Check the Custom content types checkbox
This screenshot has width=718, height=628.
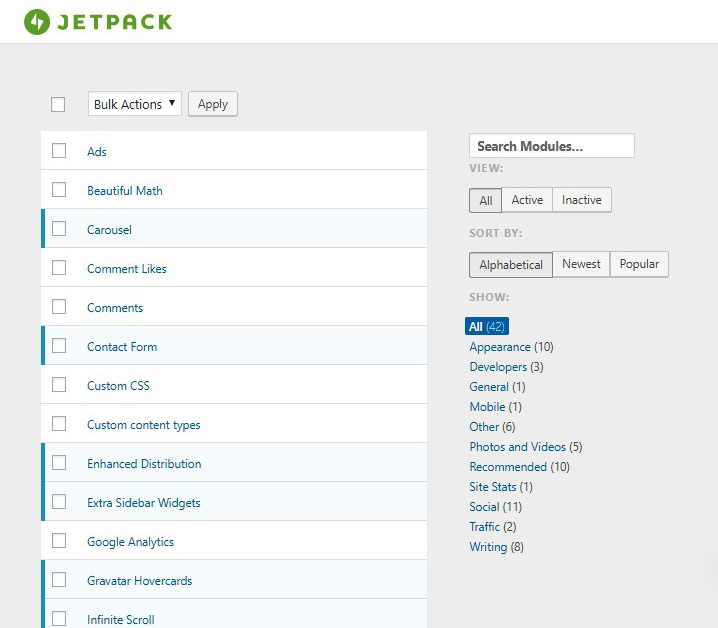pos(59,424)
